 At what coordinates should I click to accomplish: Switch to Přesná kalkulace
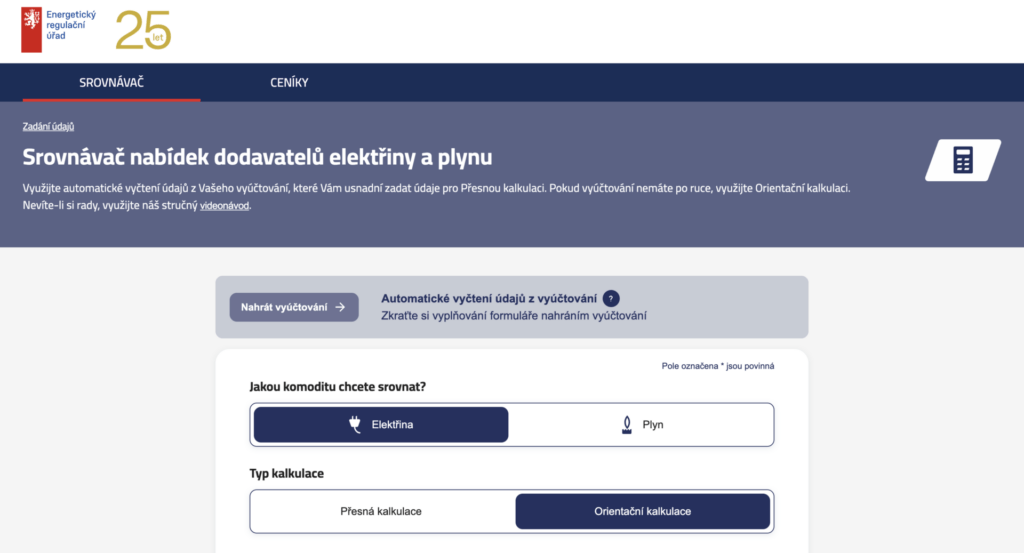pos(381,511)
